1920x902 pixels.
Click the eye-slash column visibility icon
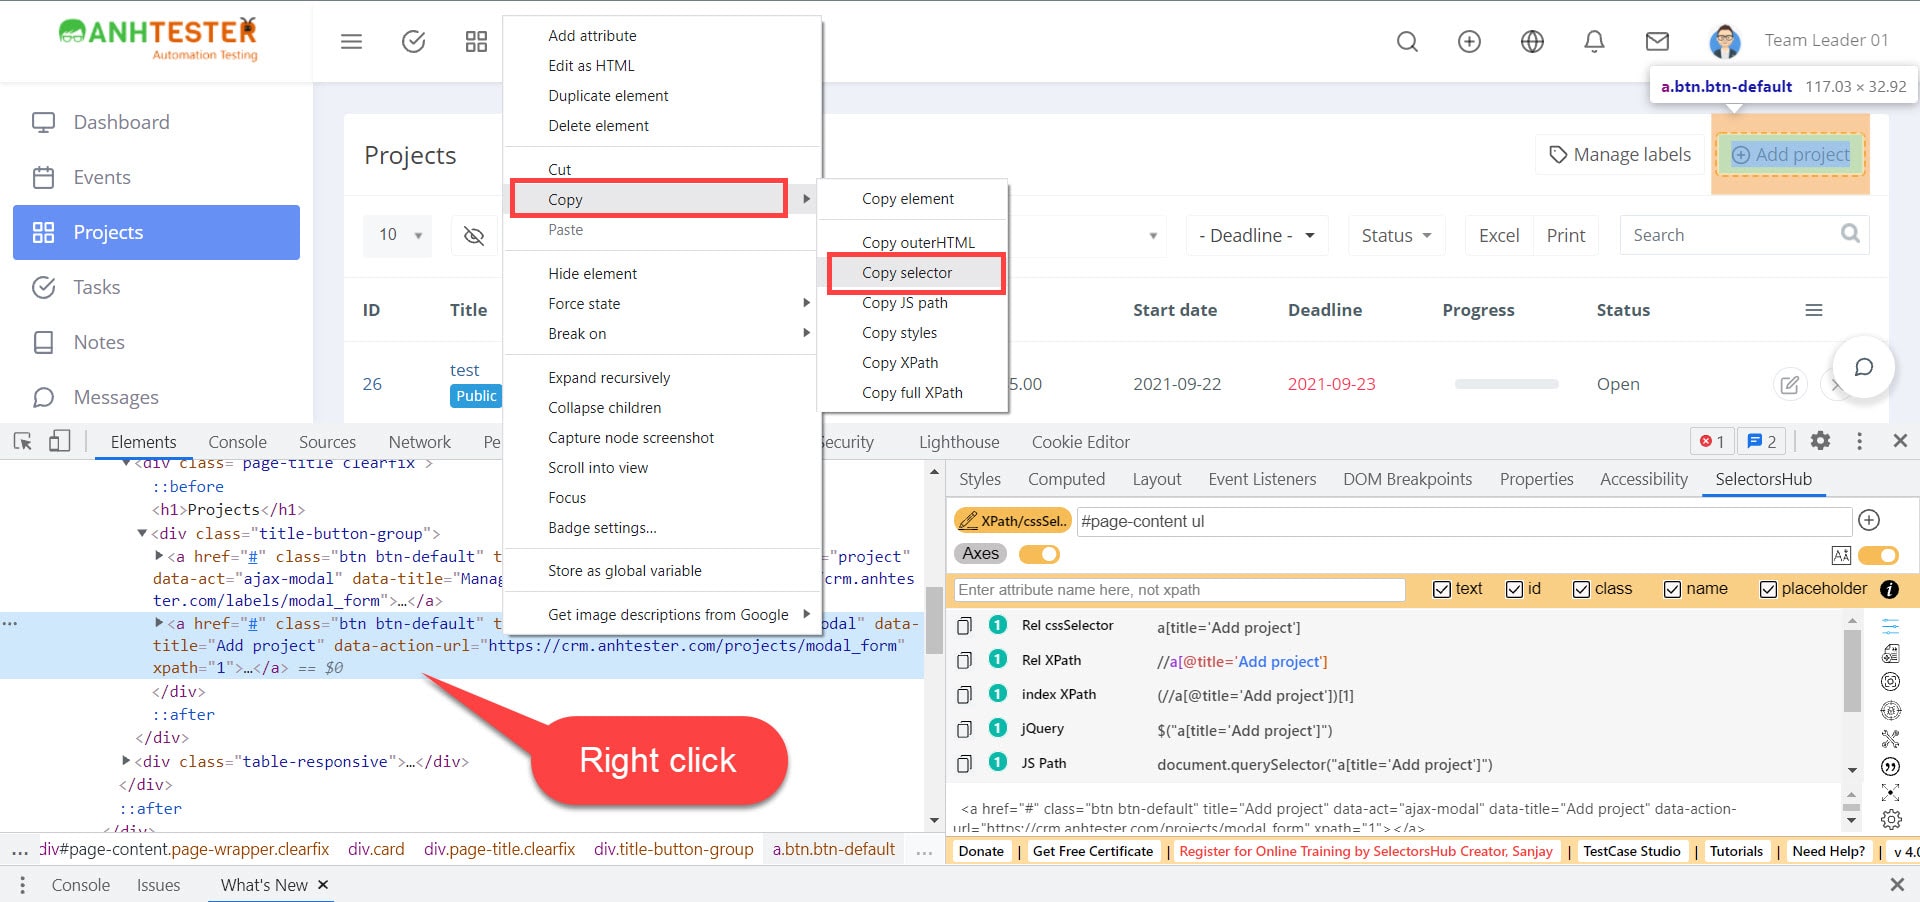[474, 235]
